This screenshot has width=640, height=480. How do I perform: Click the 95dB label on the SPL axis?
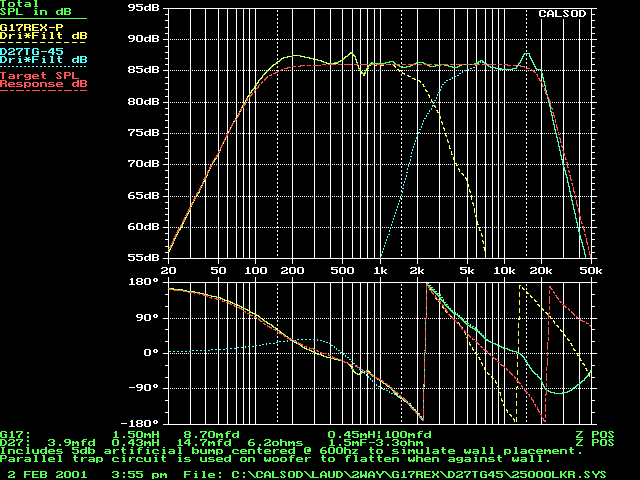click(143, 7)
